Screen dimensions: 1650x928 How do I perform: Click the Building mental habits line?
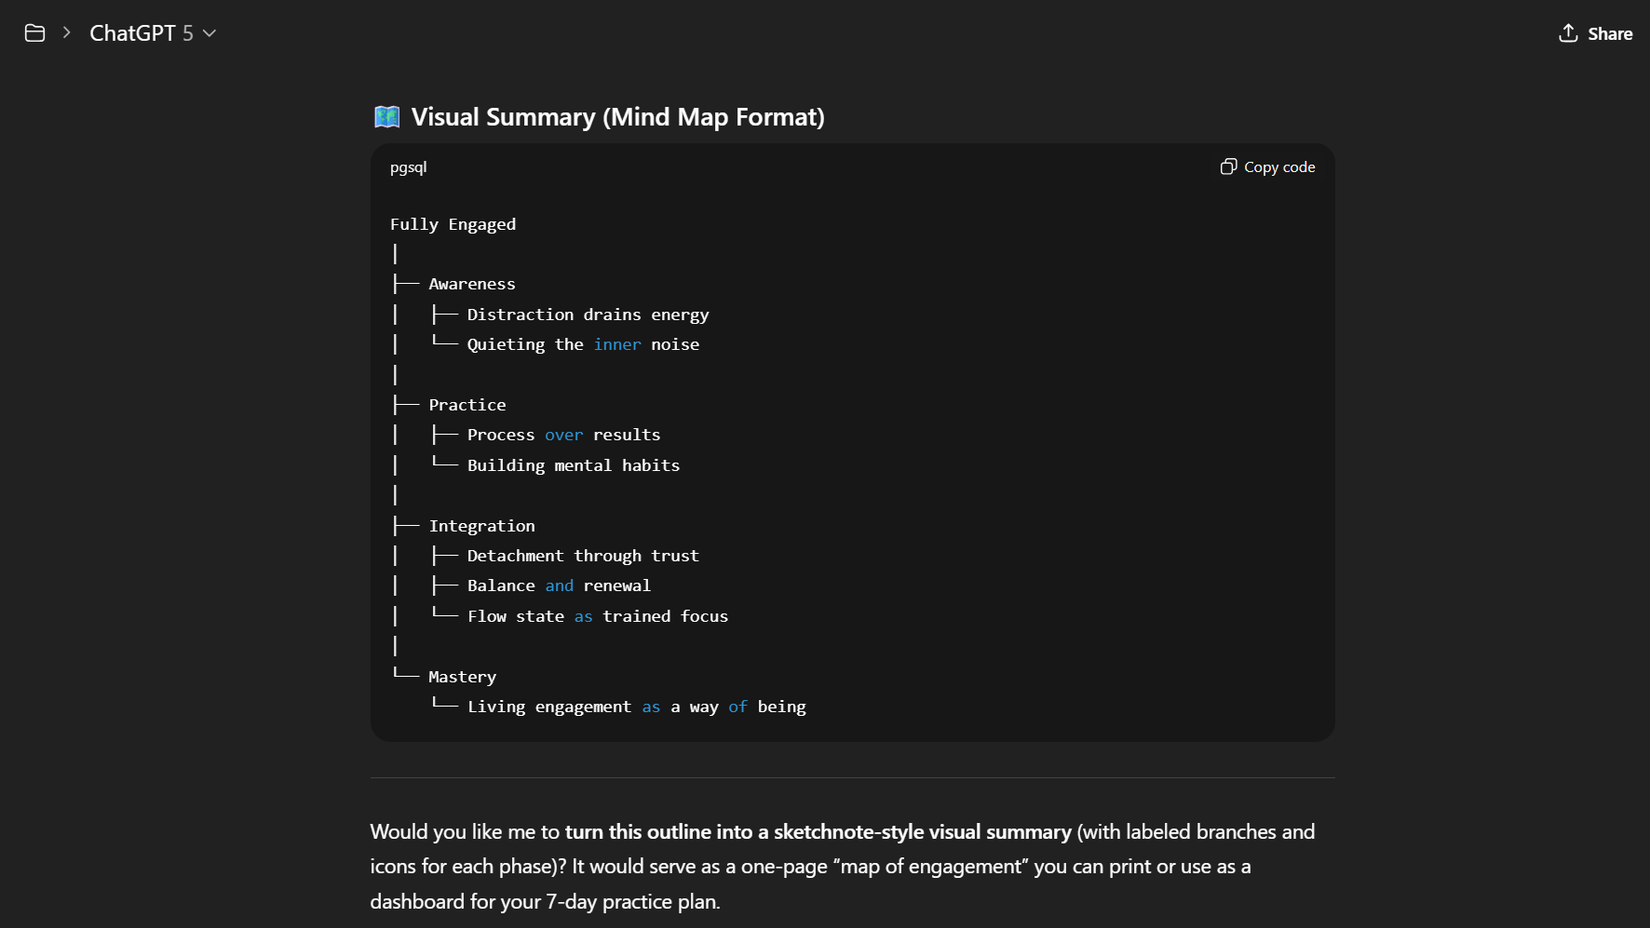pyautogui.click(x=573, y=465)
